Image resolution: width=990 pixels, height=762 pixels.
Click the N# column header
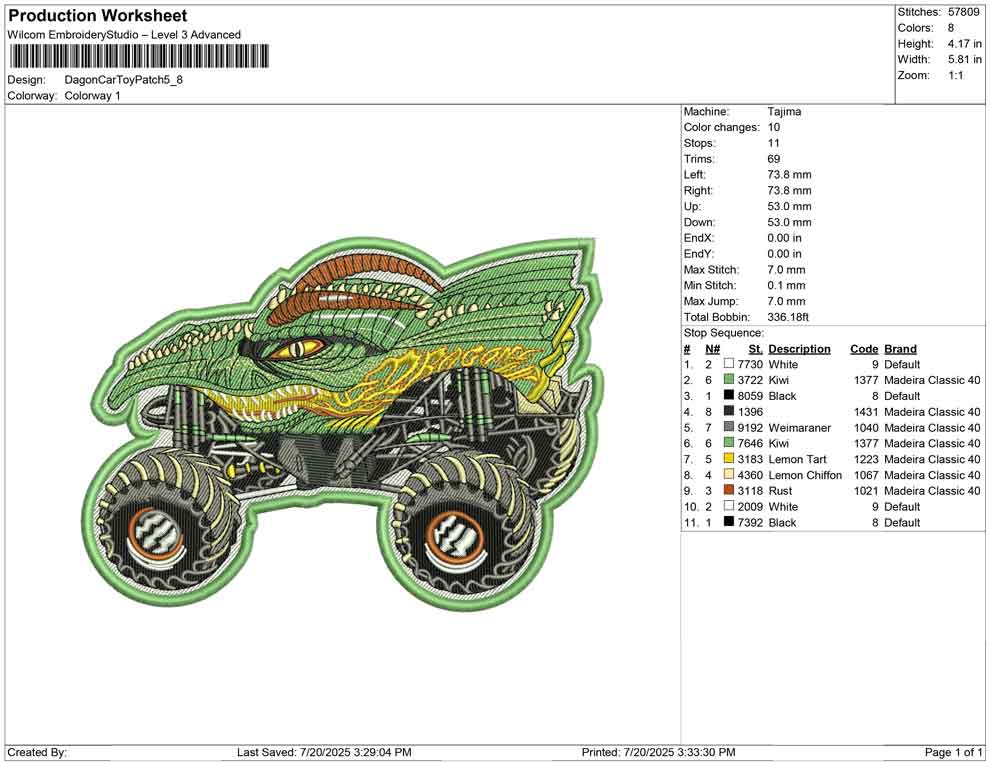coord(713,348)
